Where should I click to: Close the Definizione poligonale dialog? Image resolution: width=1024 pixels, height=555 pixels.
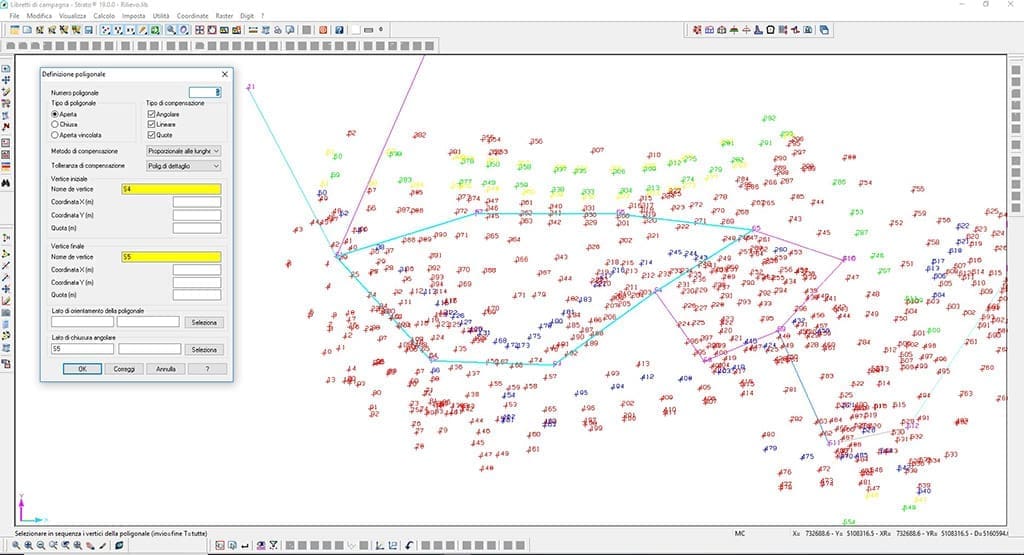click(x=225, y=74)
